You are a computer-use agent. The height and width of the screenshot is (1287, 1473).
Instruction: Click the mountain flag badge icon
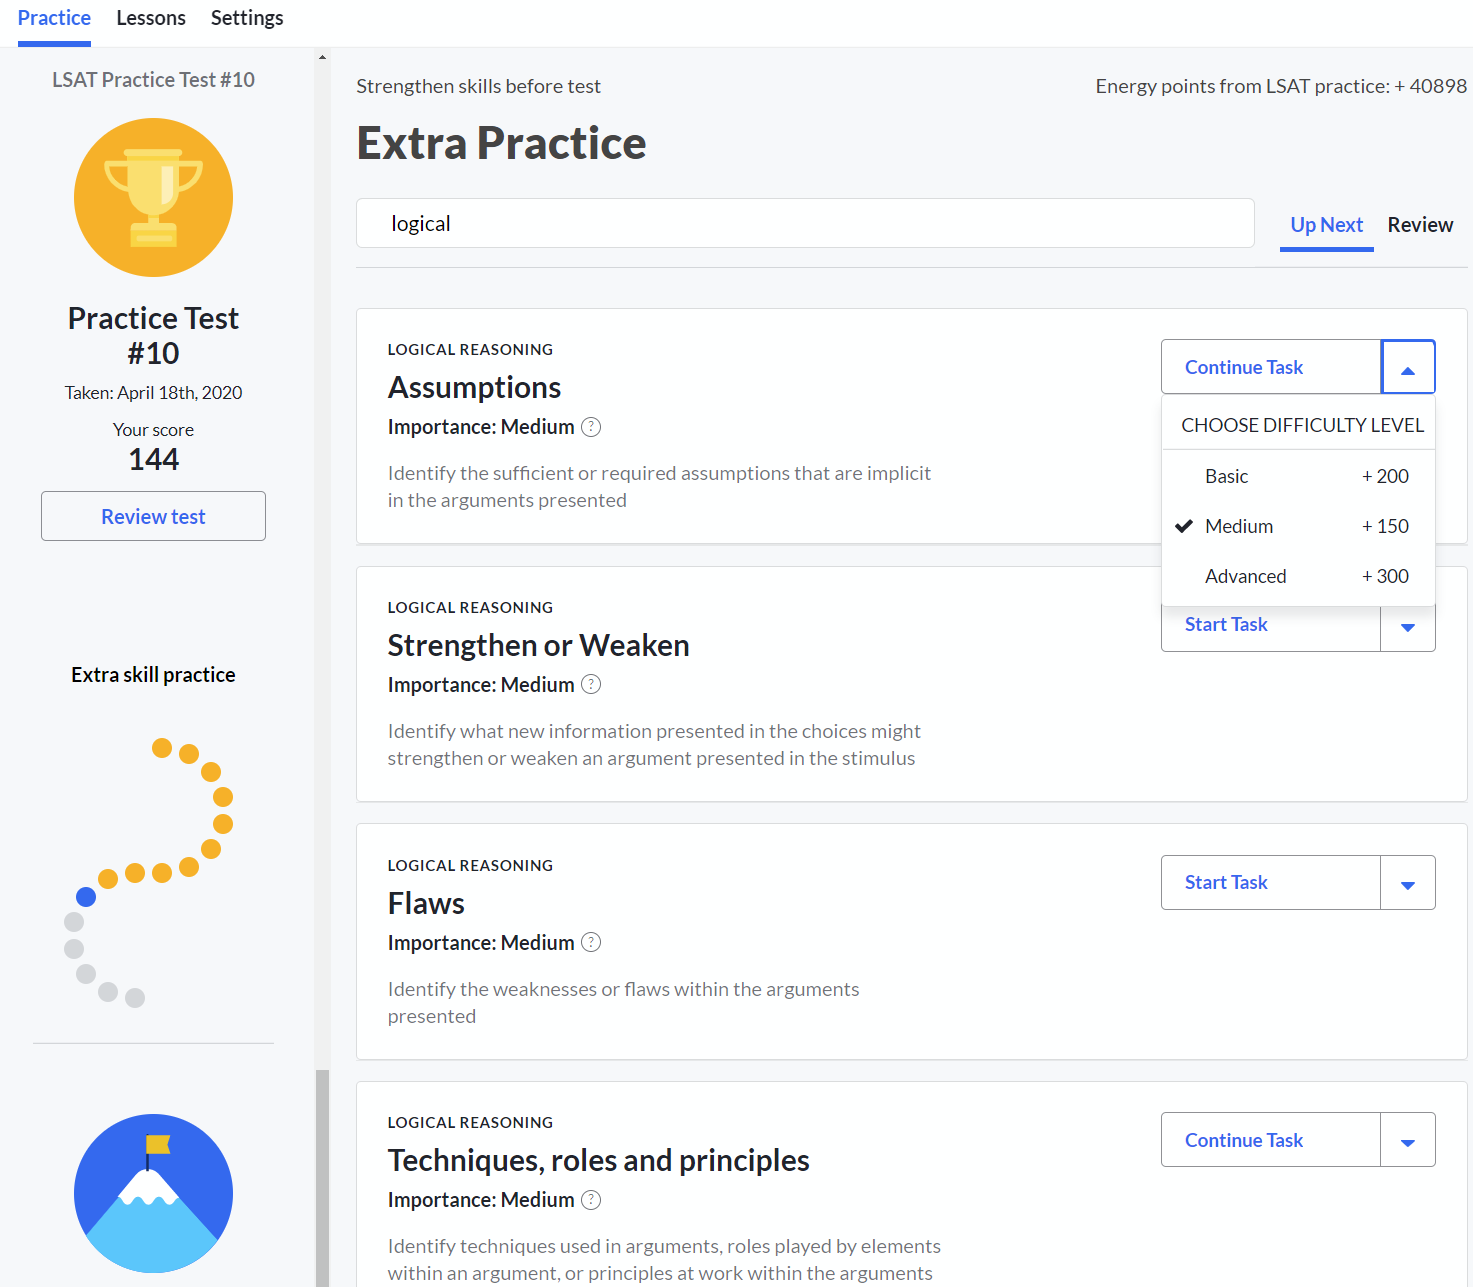click(153, 1192)
